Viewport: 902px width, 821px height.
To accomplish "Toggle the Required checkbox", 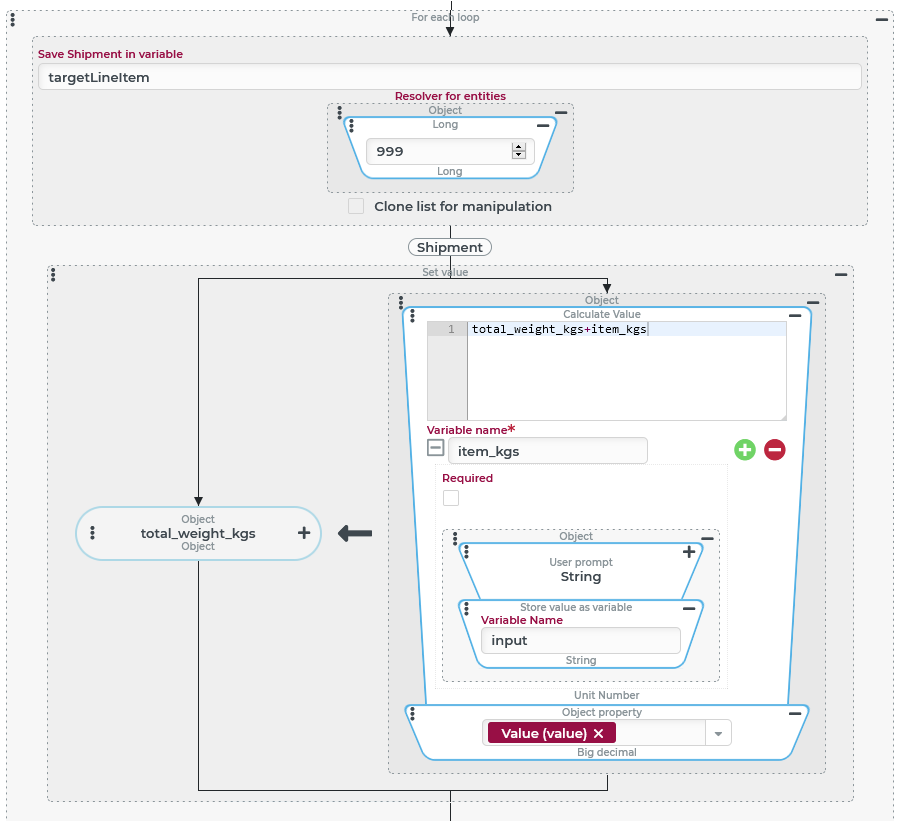I will [451, 498].
